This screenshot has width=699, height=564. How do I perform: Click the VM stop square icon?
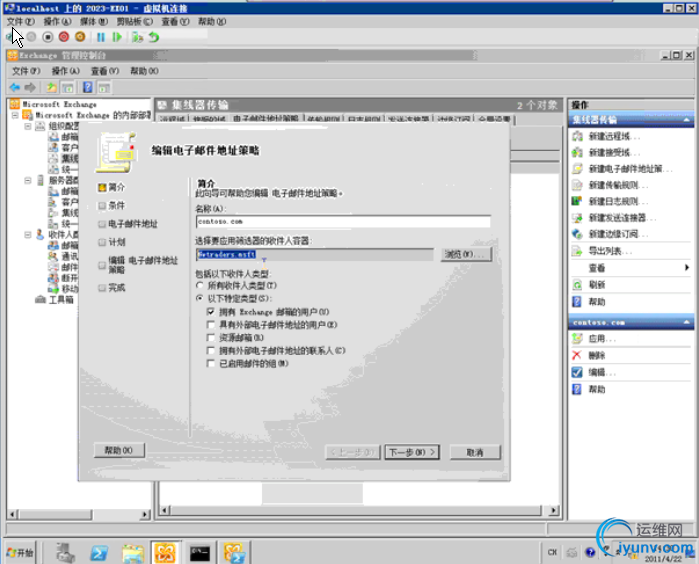[48, 37]
